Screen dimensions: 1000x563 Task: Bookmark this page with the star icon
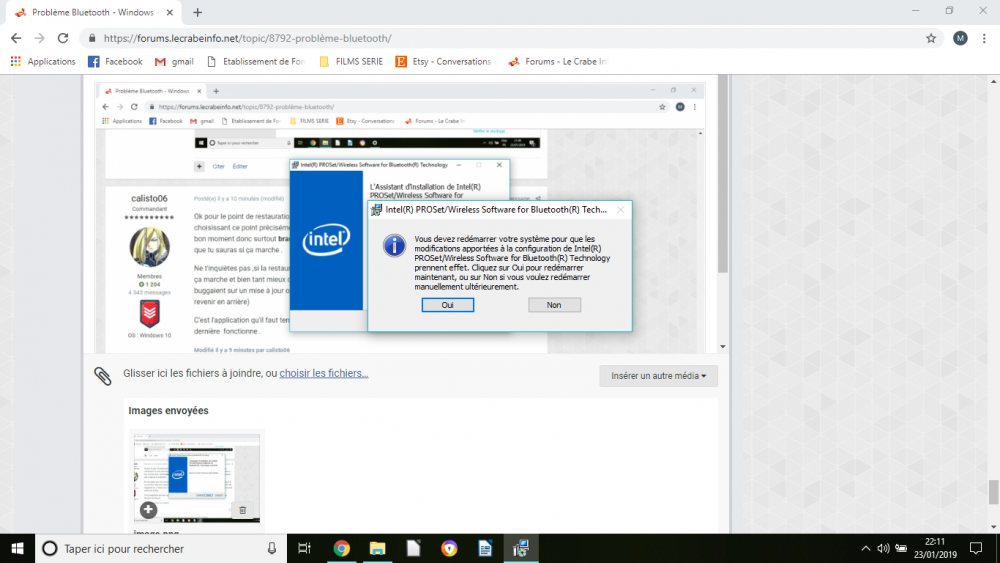[x=931, y=38]
